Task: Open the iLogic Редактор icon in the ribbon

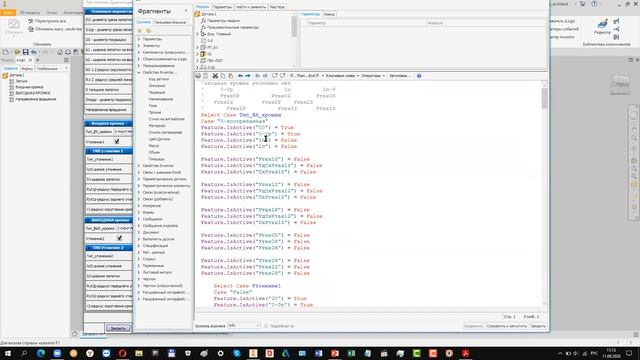Action: (602, 24)
